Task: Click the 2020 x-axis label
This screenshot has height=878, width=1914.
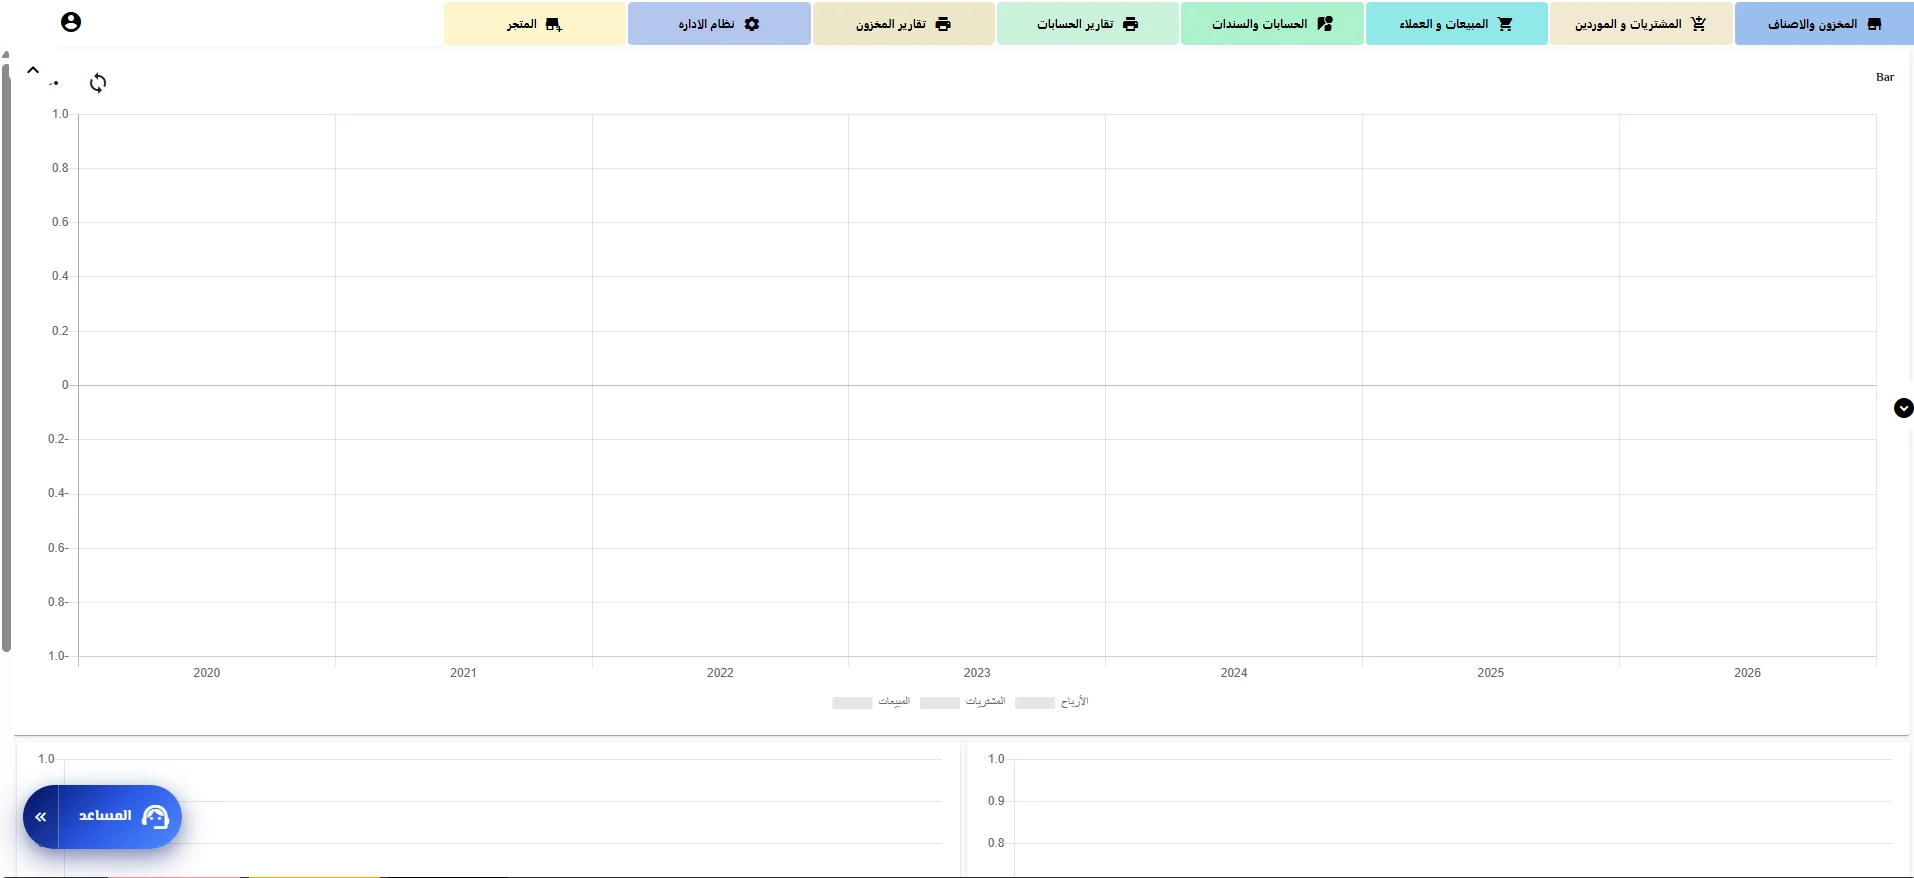Action: pos(207,673)
